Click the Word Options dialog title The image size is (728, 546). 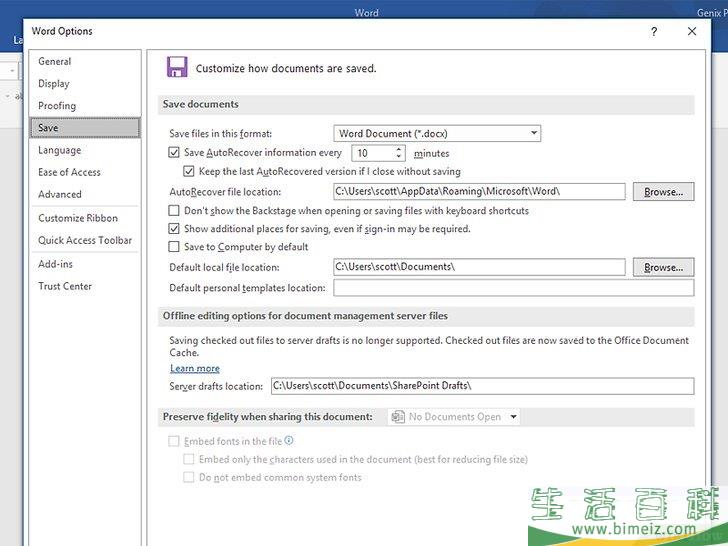pos(62,31)
